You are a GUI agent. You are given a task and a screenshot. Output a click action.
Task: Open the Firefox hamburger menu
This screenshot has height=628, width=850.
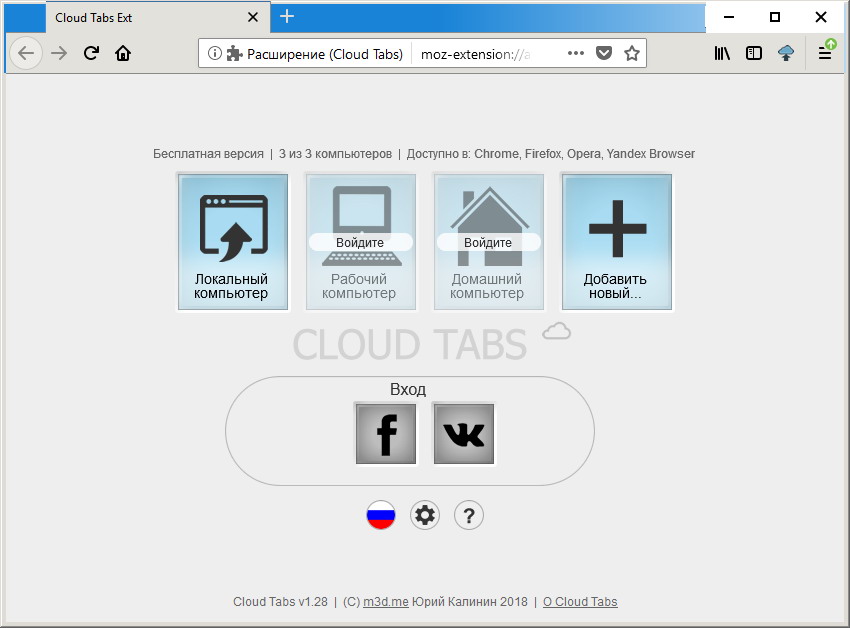point(826,53)
